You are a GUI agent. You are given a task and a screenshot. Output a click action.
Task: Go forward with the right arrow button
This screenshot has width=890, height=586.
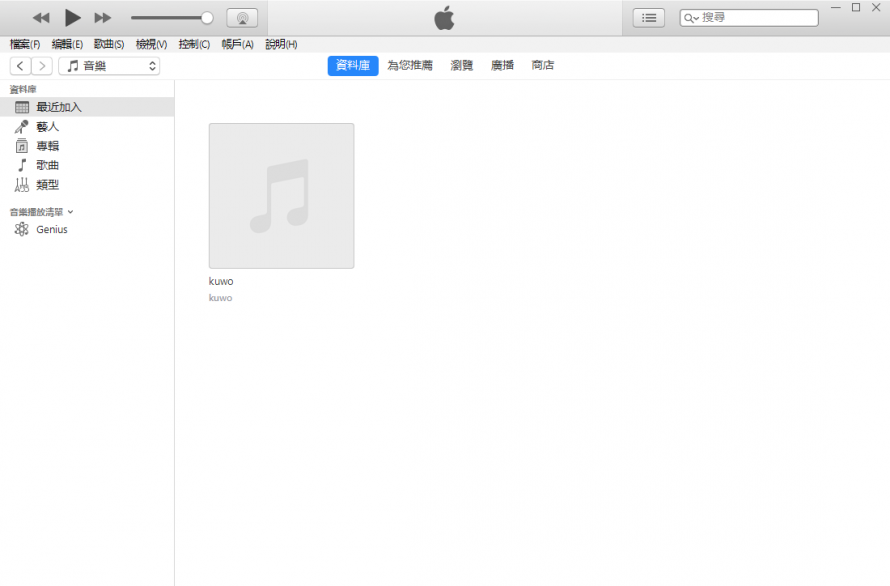(x=42, y=66)
